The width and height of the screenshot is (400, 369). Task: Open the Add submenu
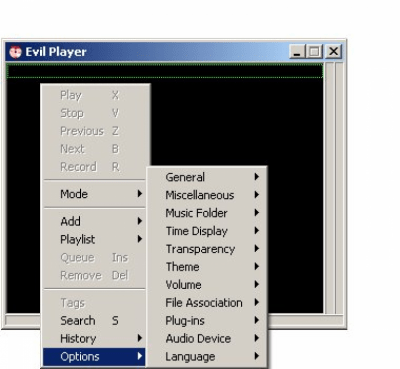pyautogui.click(x=95, y=221)
